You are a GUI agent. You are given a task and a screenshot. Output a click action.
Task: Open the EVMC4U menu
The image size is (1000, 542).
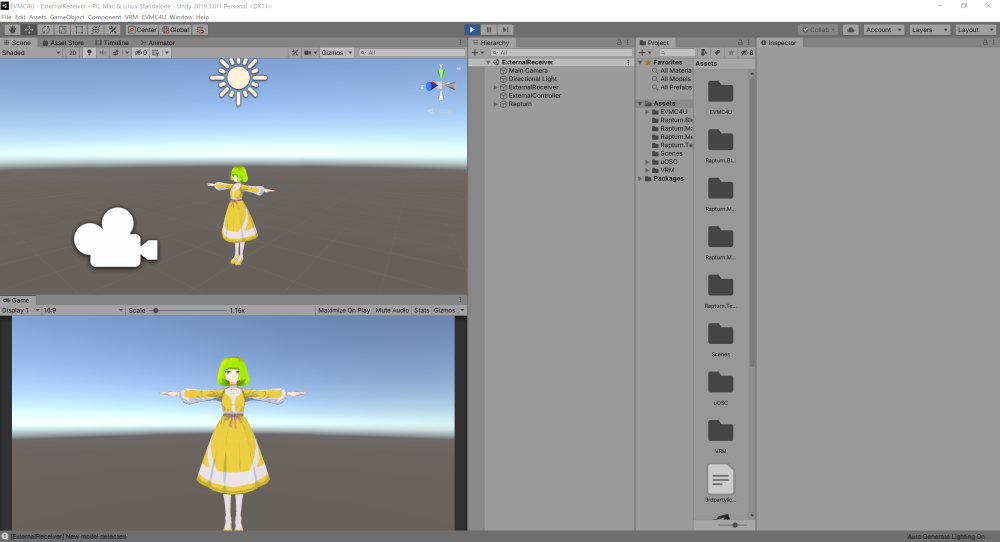(154, 17)
